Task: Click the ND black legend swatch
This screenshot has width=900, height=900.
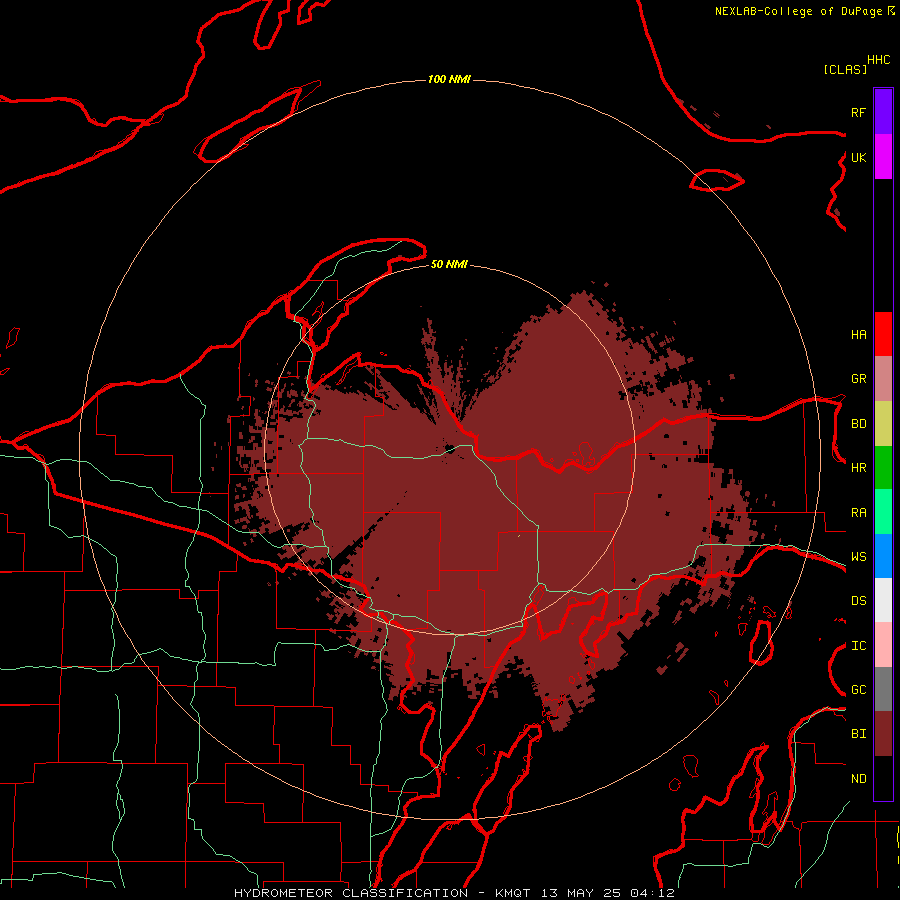Action: pyautogui.click(x=883, y=778)
